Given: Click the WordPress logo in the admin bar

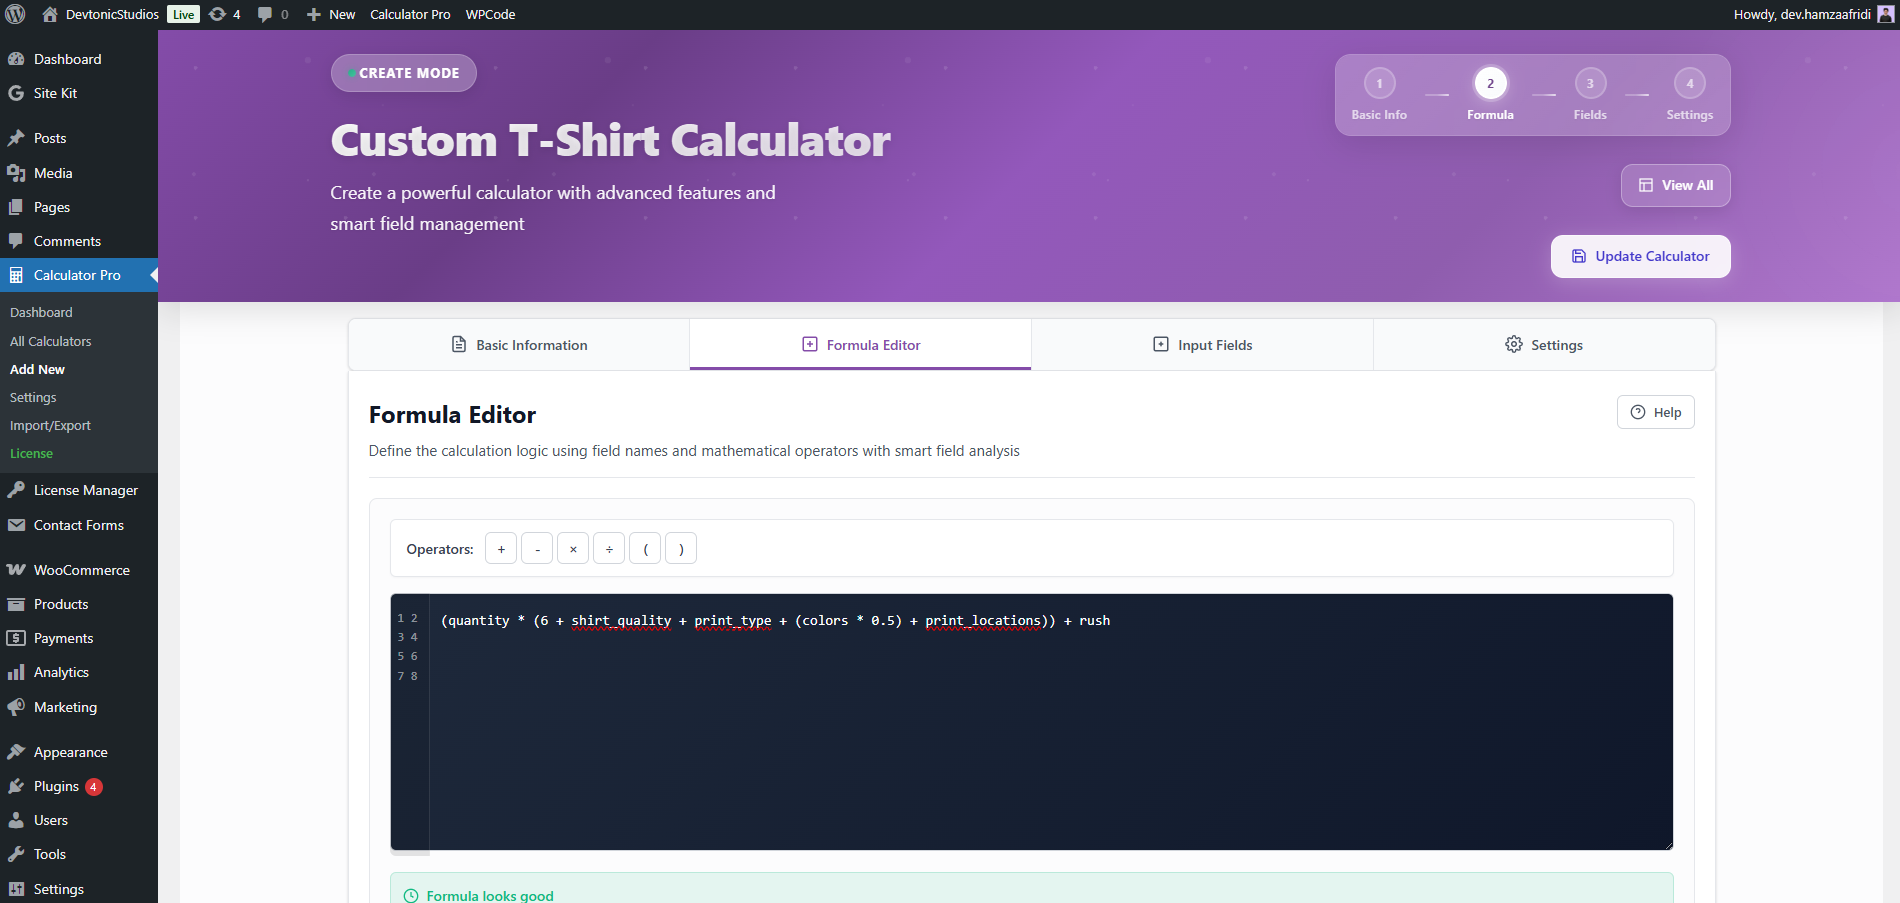Looking at the screenshot, I should pyautogui.click(x=14, y=14).
